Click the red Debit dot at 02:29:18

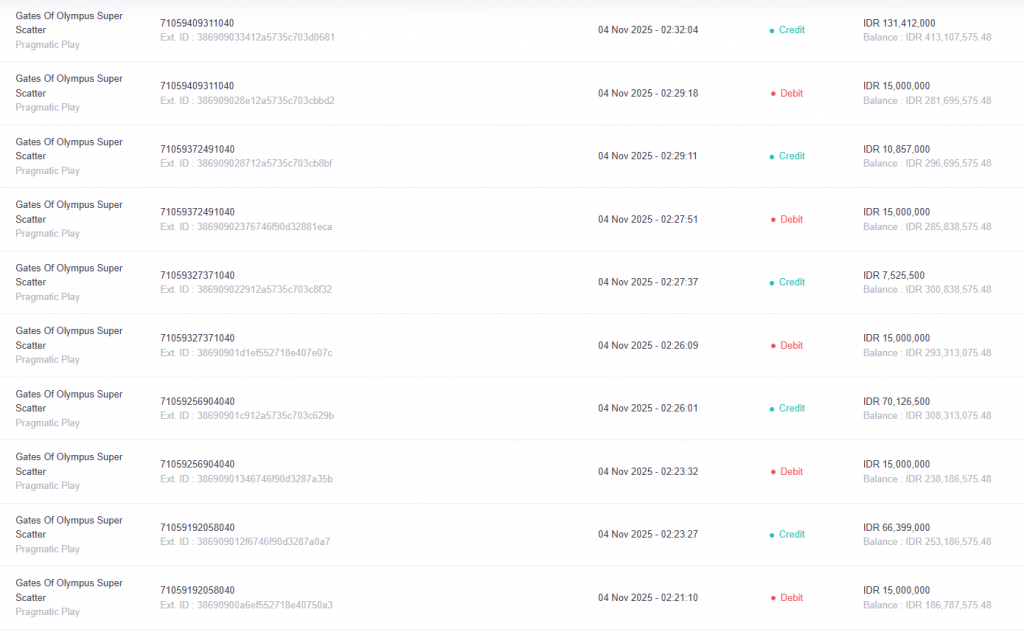(x=773, y=93)
